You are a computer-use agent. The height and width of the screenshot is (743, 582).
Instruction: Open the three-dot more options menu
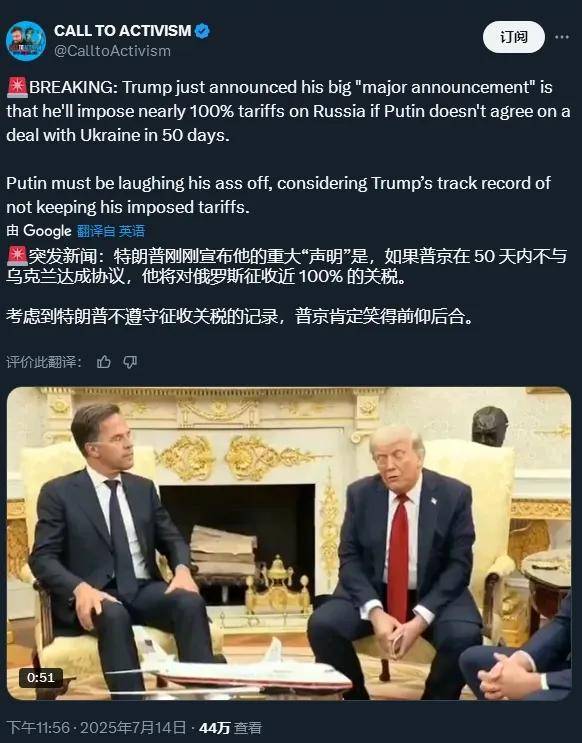(x=562, y=37)
